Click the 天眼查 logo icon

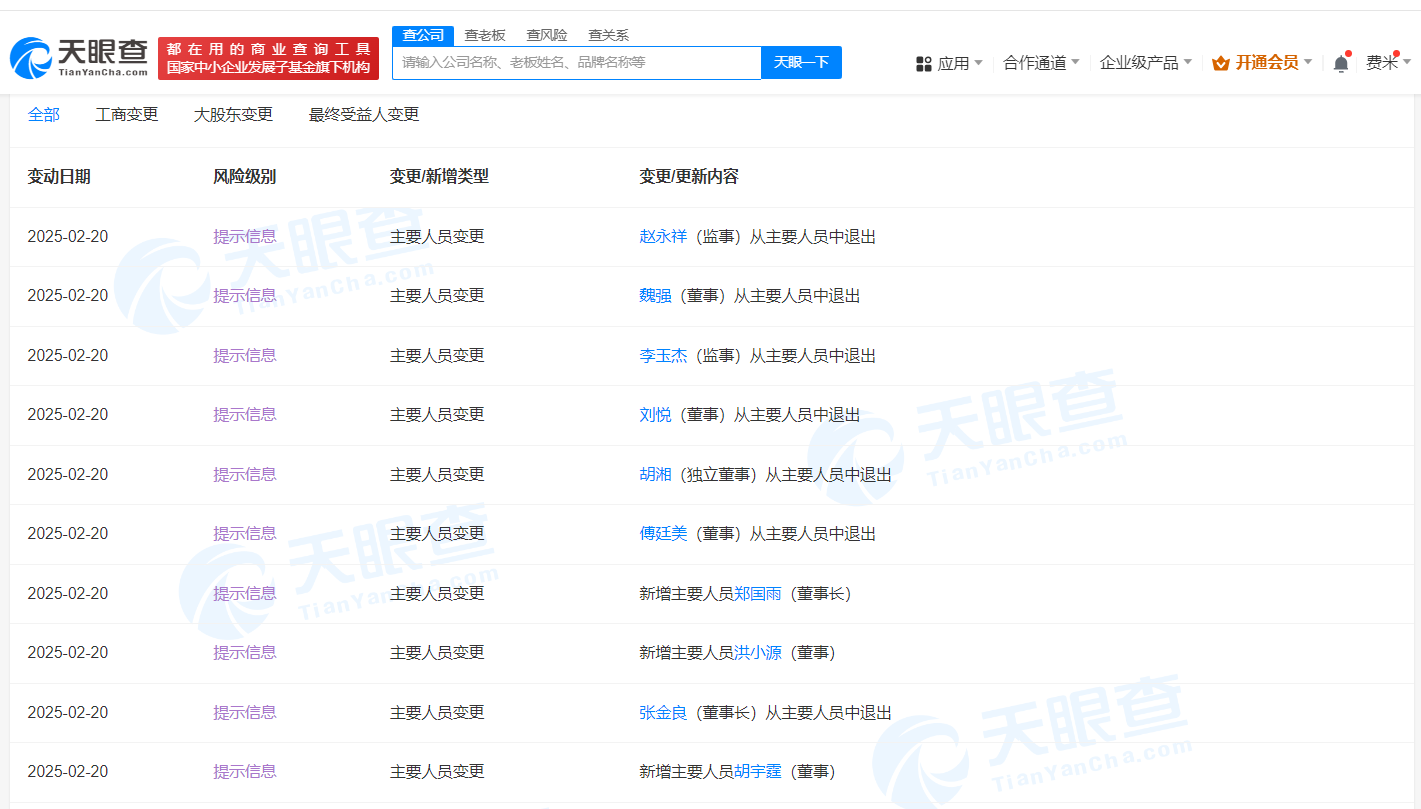[30, 58]
